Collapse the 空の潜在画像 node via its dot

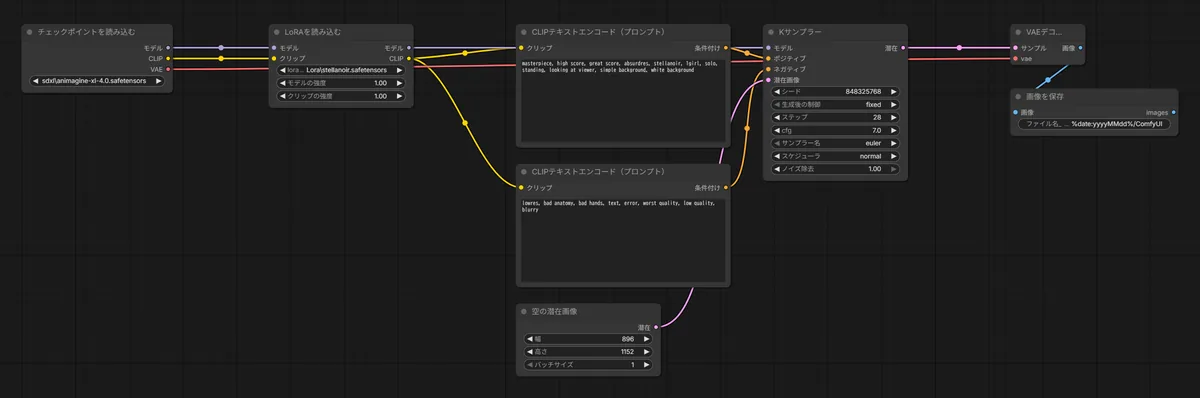point(524,311)
